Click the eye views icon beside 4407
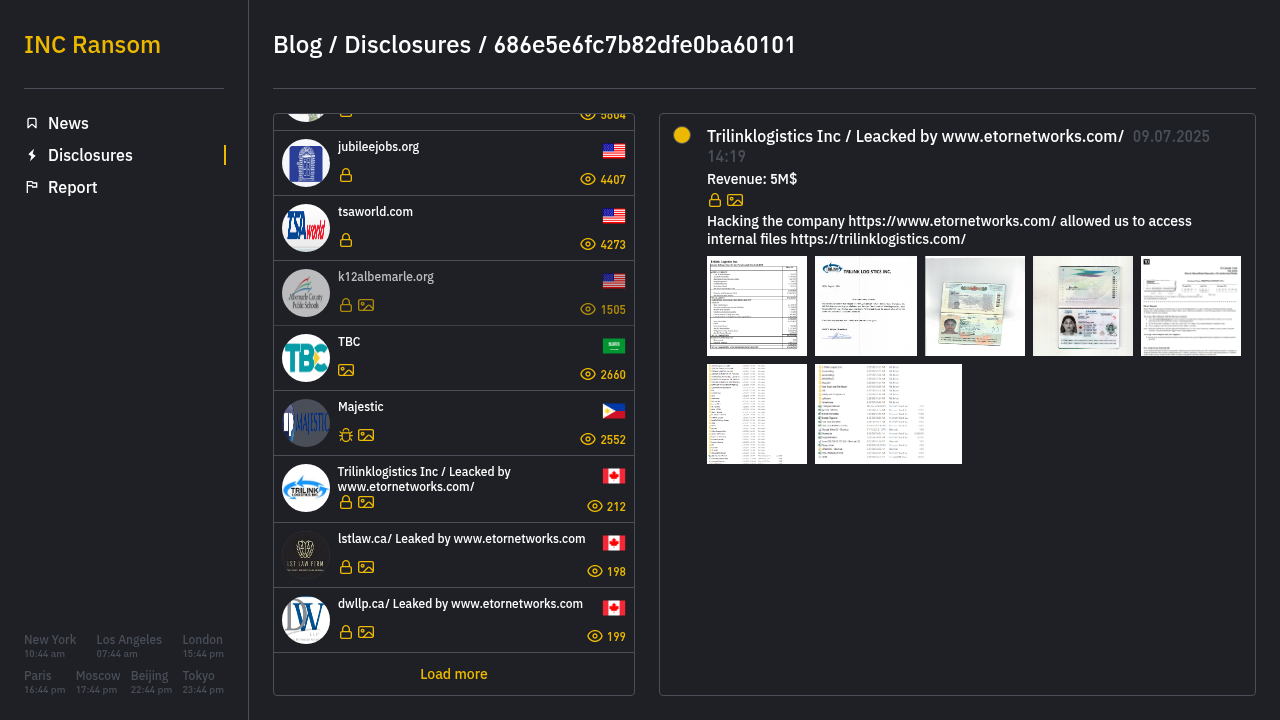Image resolution: width=1280 pixels, height=720 pixels. (588, 180)
